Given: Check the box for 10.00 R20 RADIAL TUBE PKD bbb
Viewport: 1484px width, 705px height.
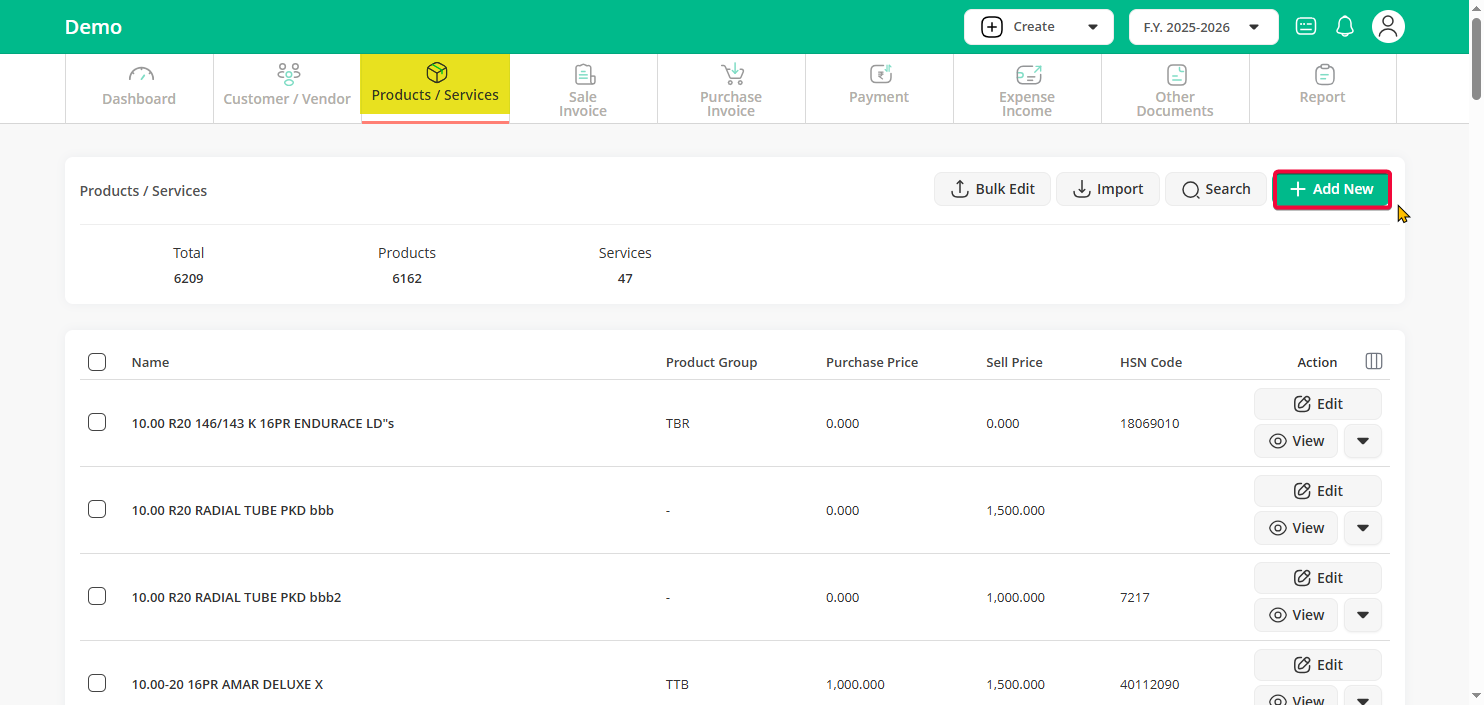Looking at the screenshot, I should click(97, 509).
